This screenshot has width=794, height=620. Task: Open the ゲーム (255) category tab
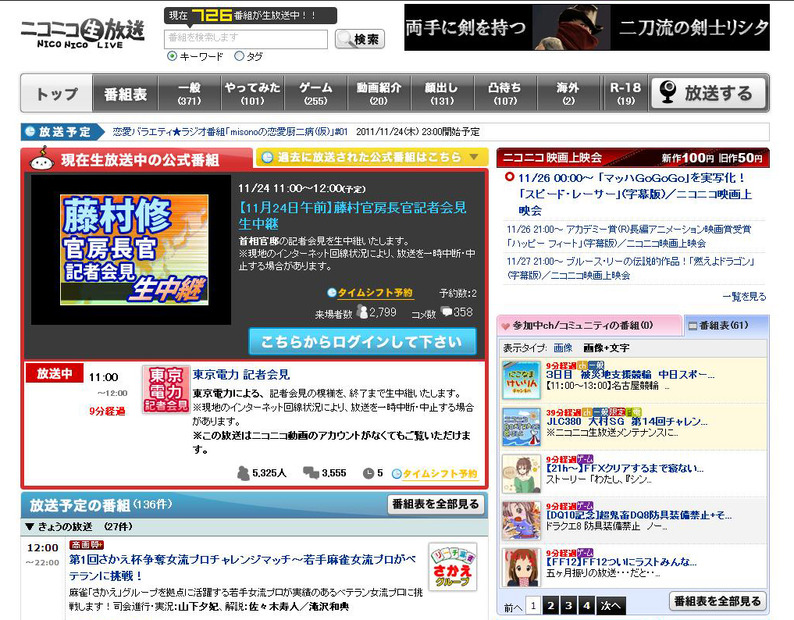[315, 93]
